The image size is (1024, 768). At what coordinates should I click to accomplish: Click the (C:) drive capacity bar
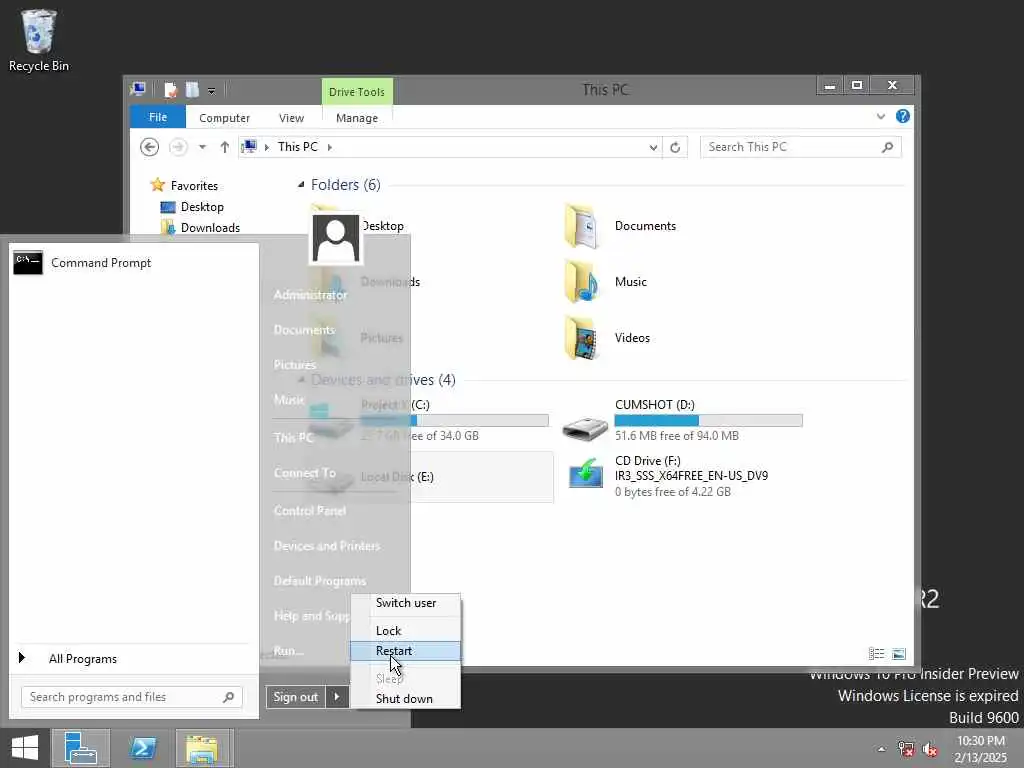pyautogui.click(x=455, y=421)
